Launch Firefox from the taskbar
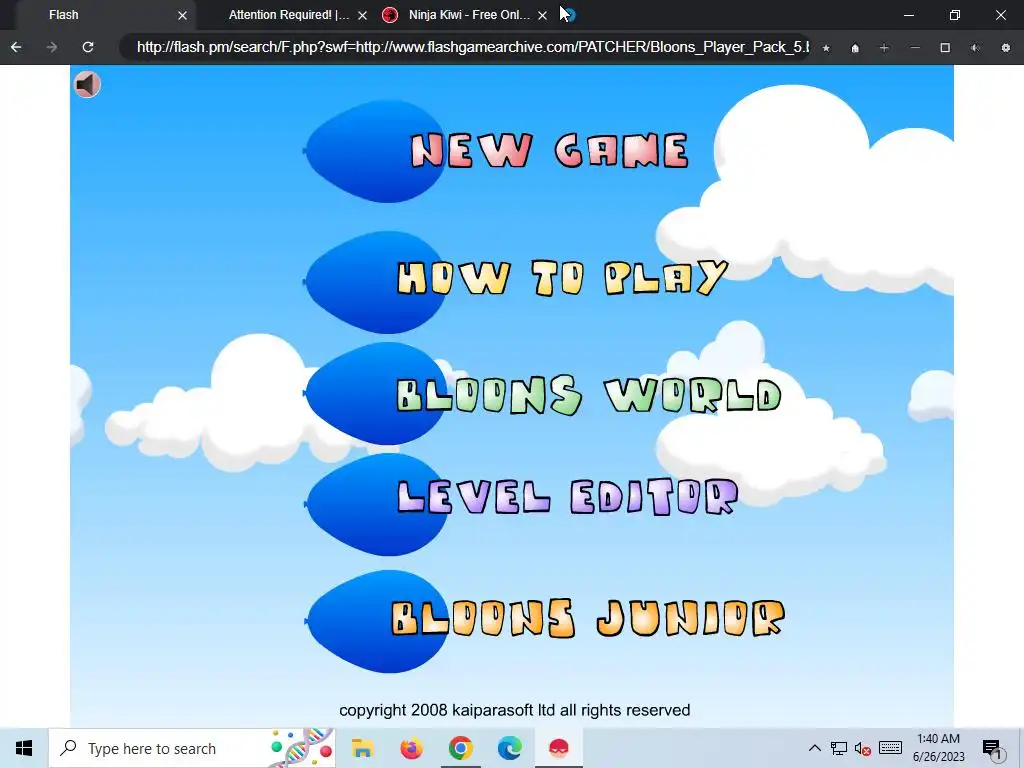The image size is (1024, 768). click(411, 748)
